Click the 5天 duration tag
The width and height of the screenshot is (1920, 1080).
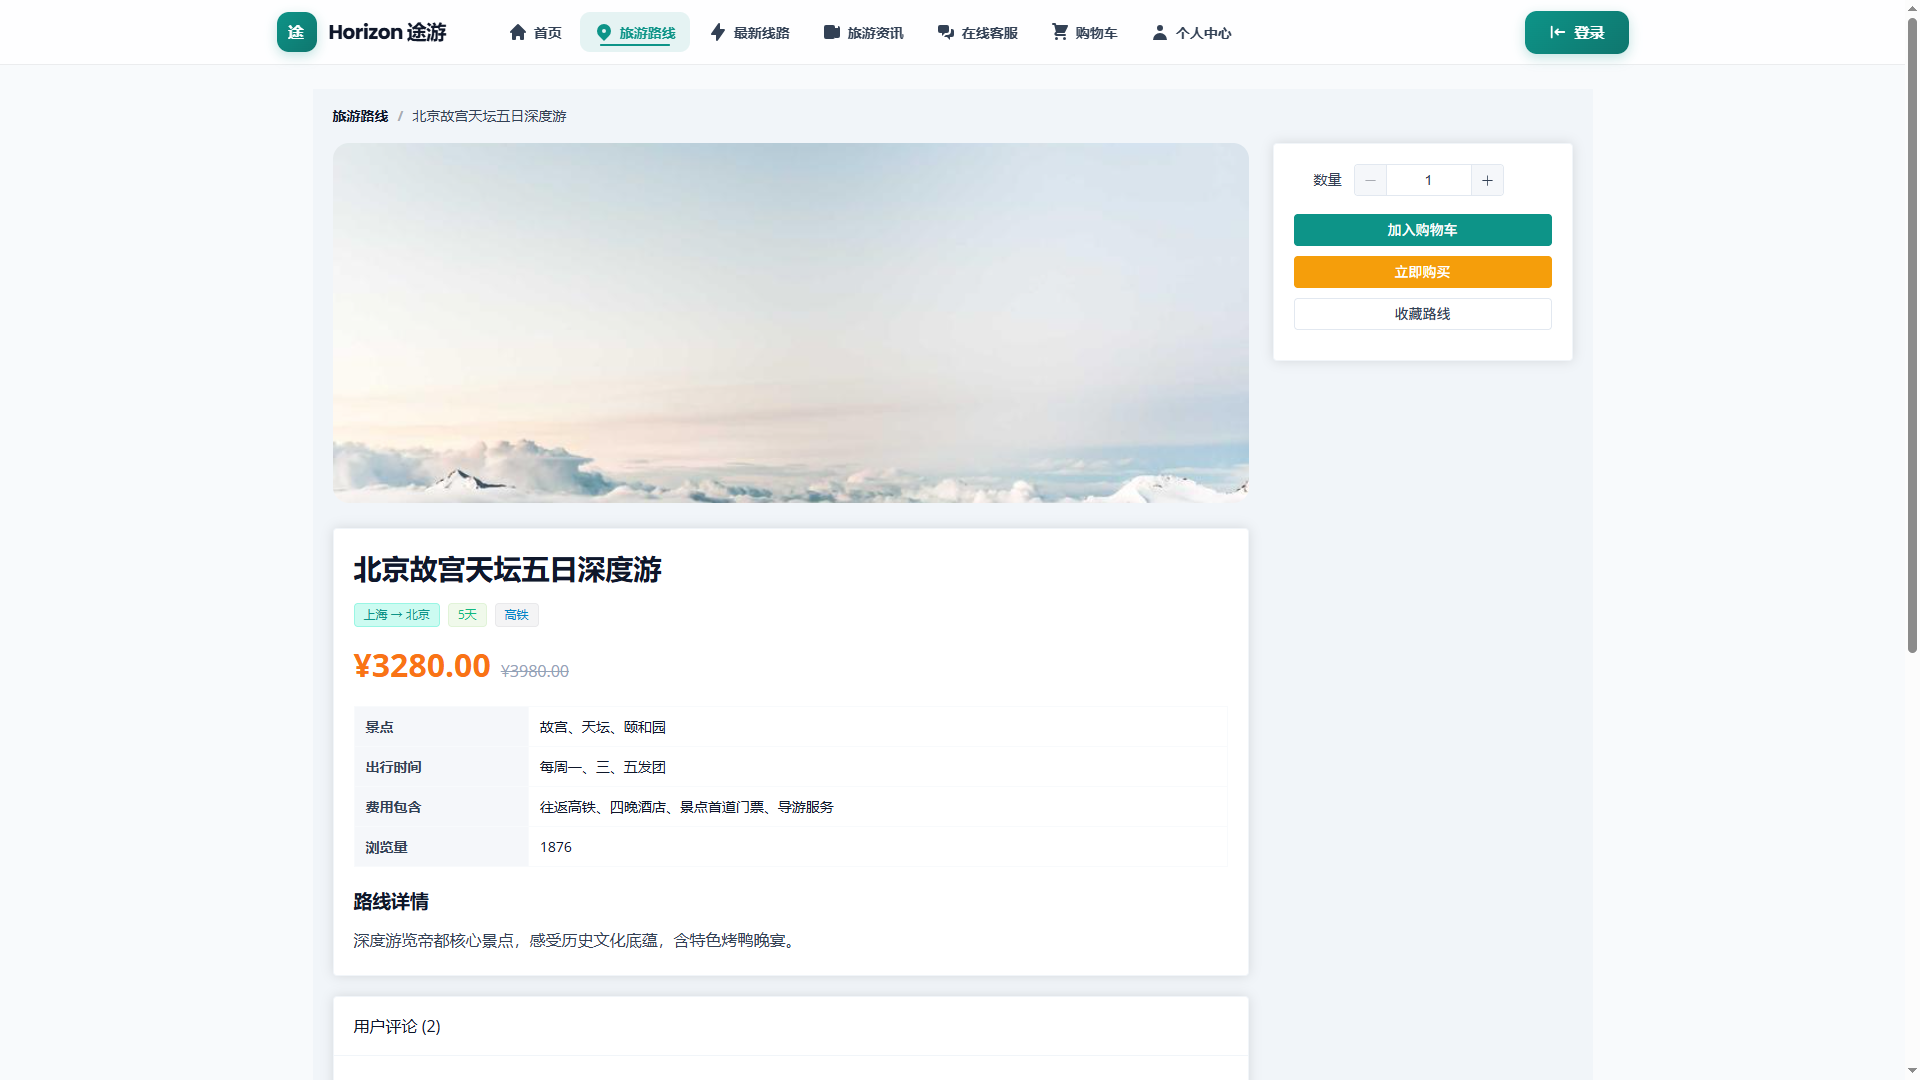tap(467, 615)
